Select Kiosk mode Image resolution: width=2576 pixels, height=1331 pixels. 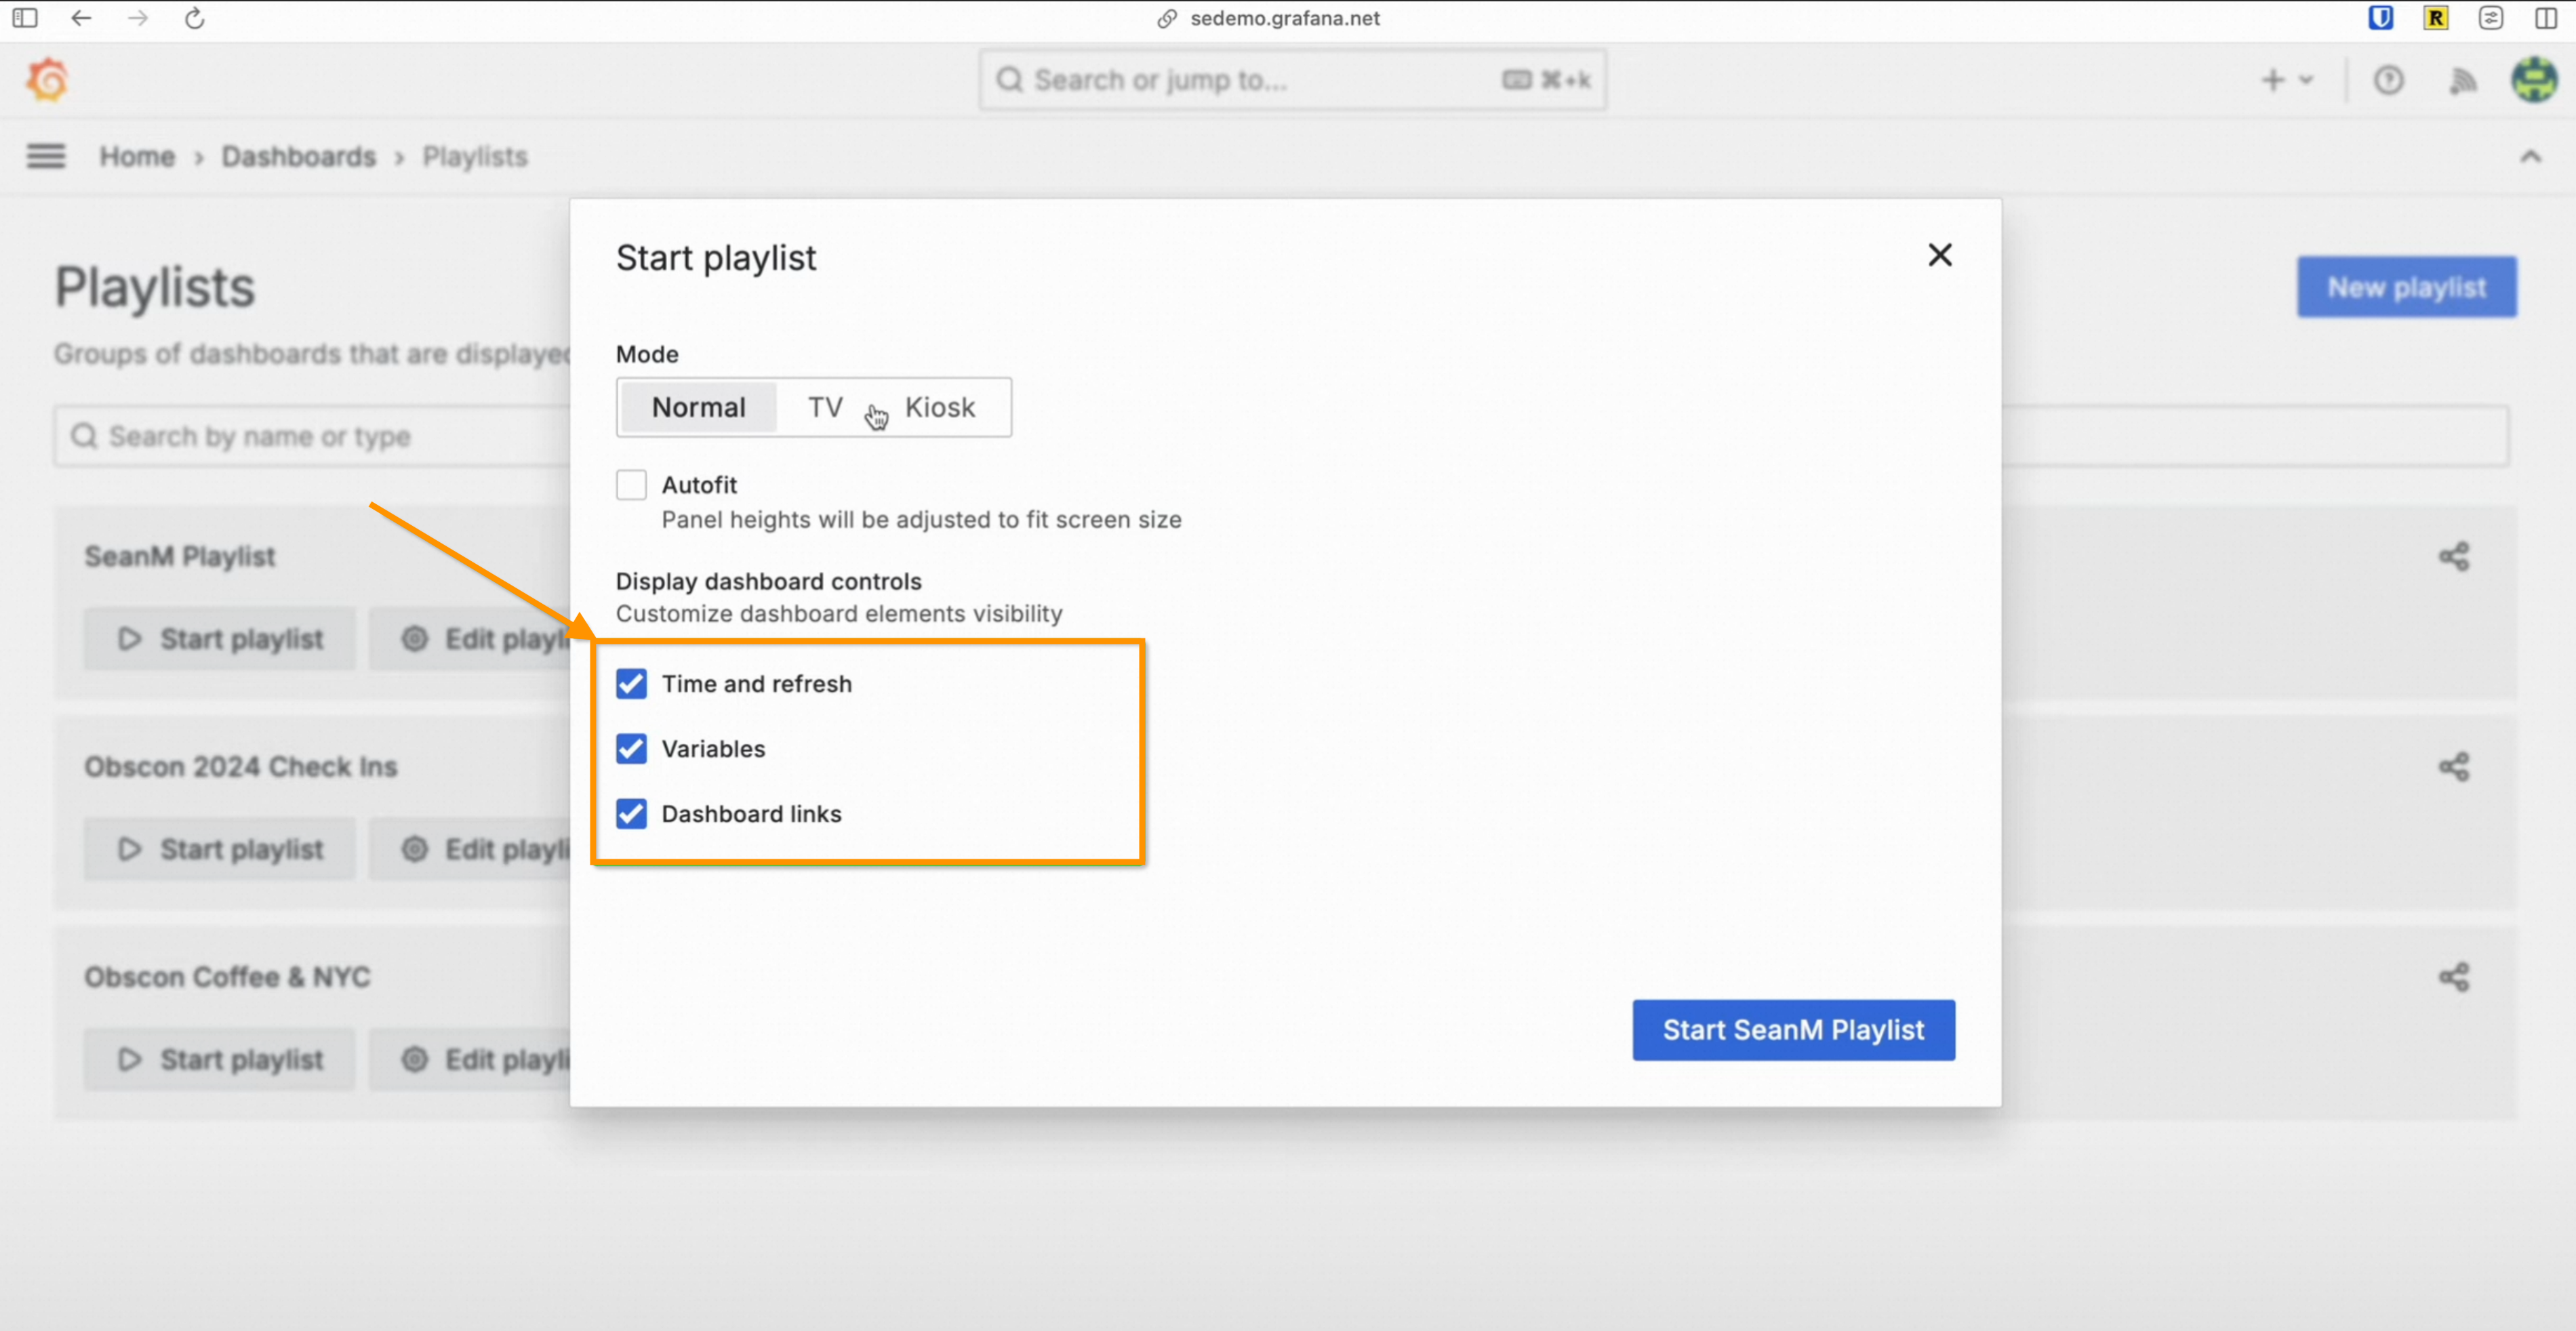[x=939, y=407]
